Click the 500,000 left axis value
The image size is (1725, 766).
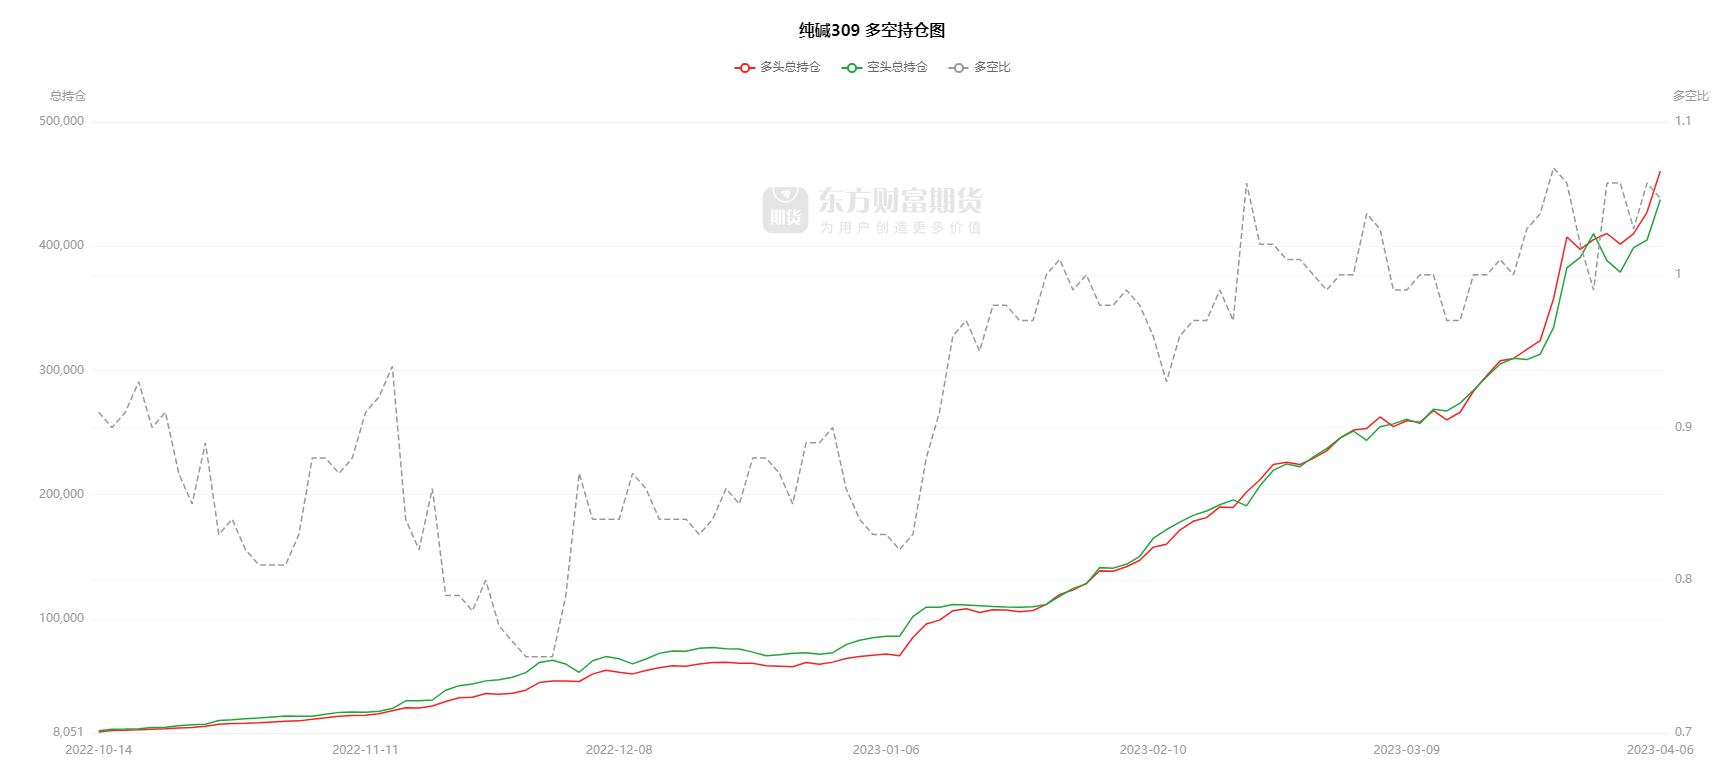coord(62,121)
